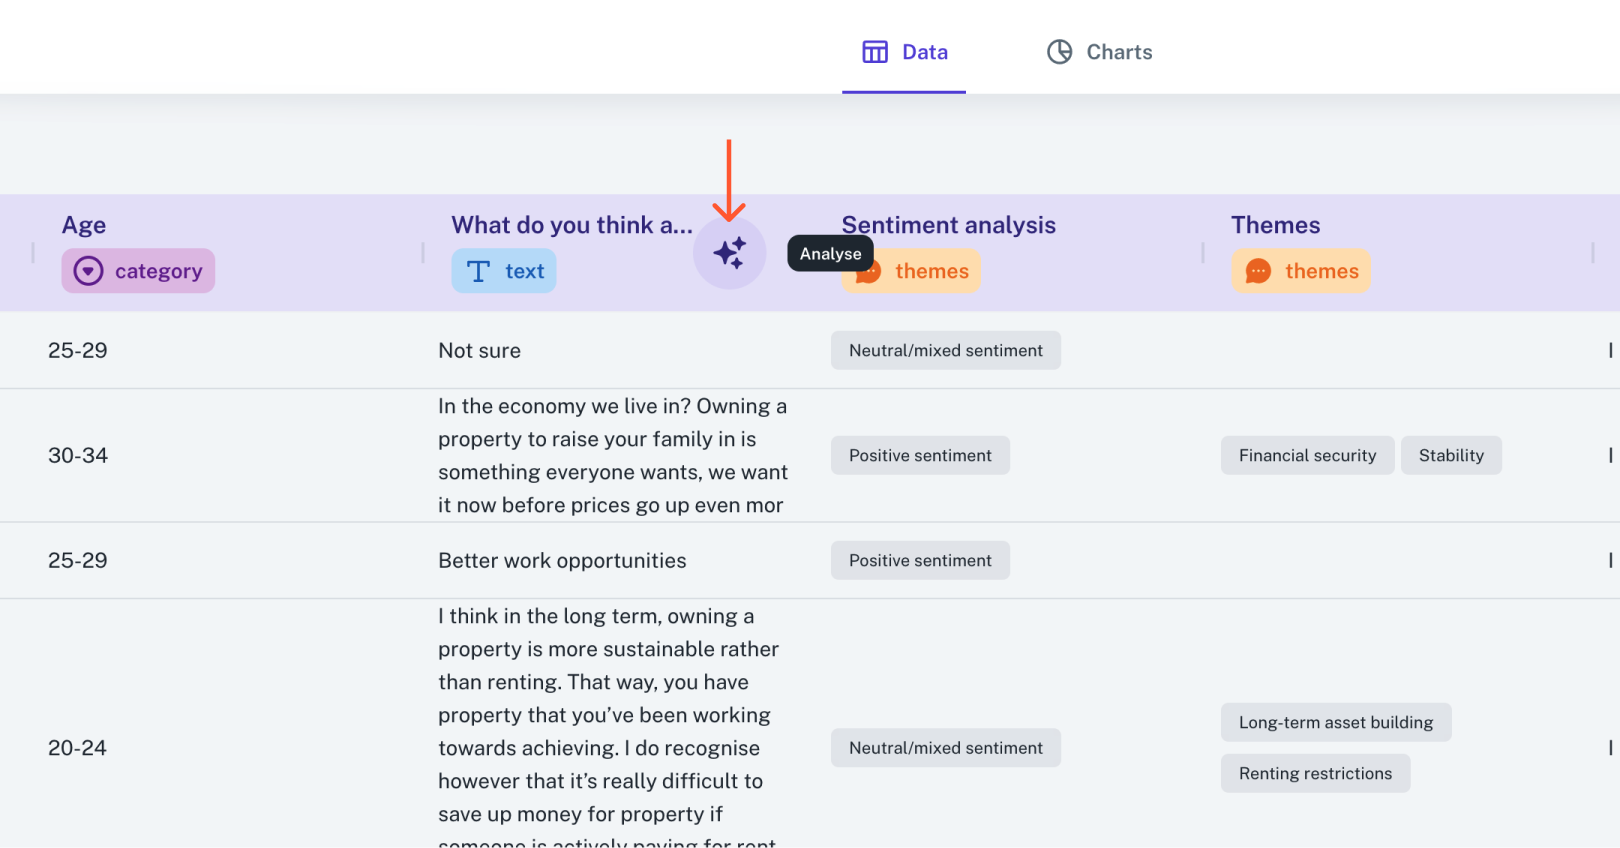
Task: Switch to the Data tab
Action: coord(905,52)
